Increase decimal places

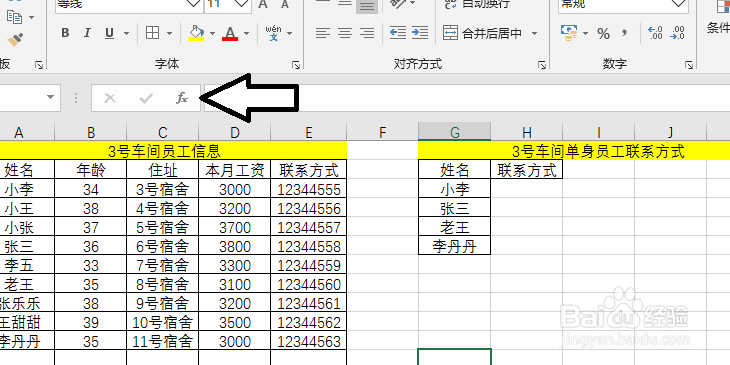pos(656,33)
